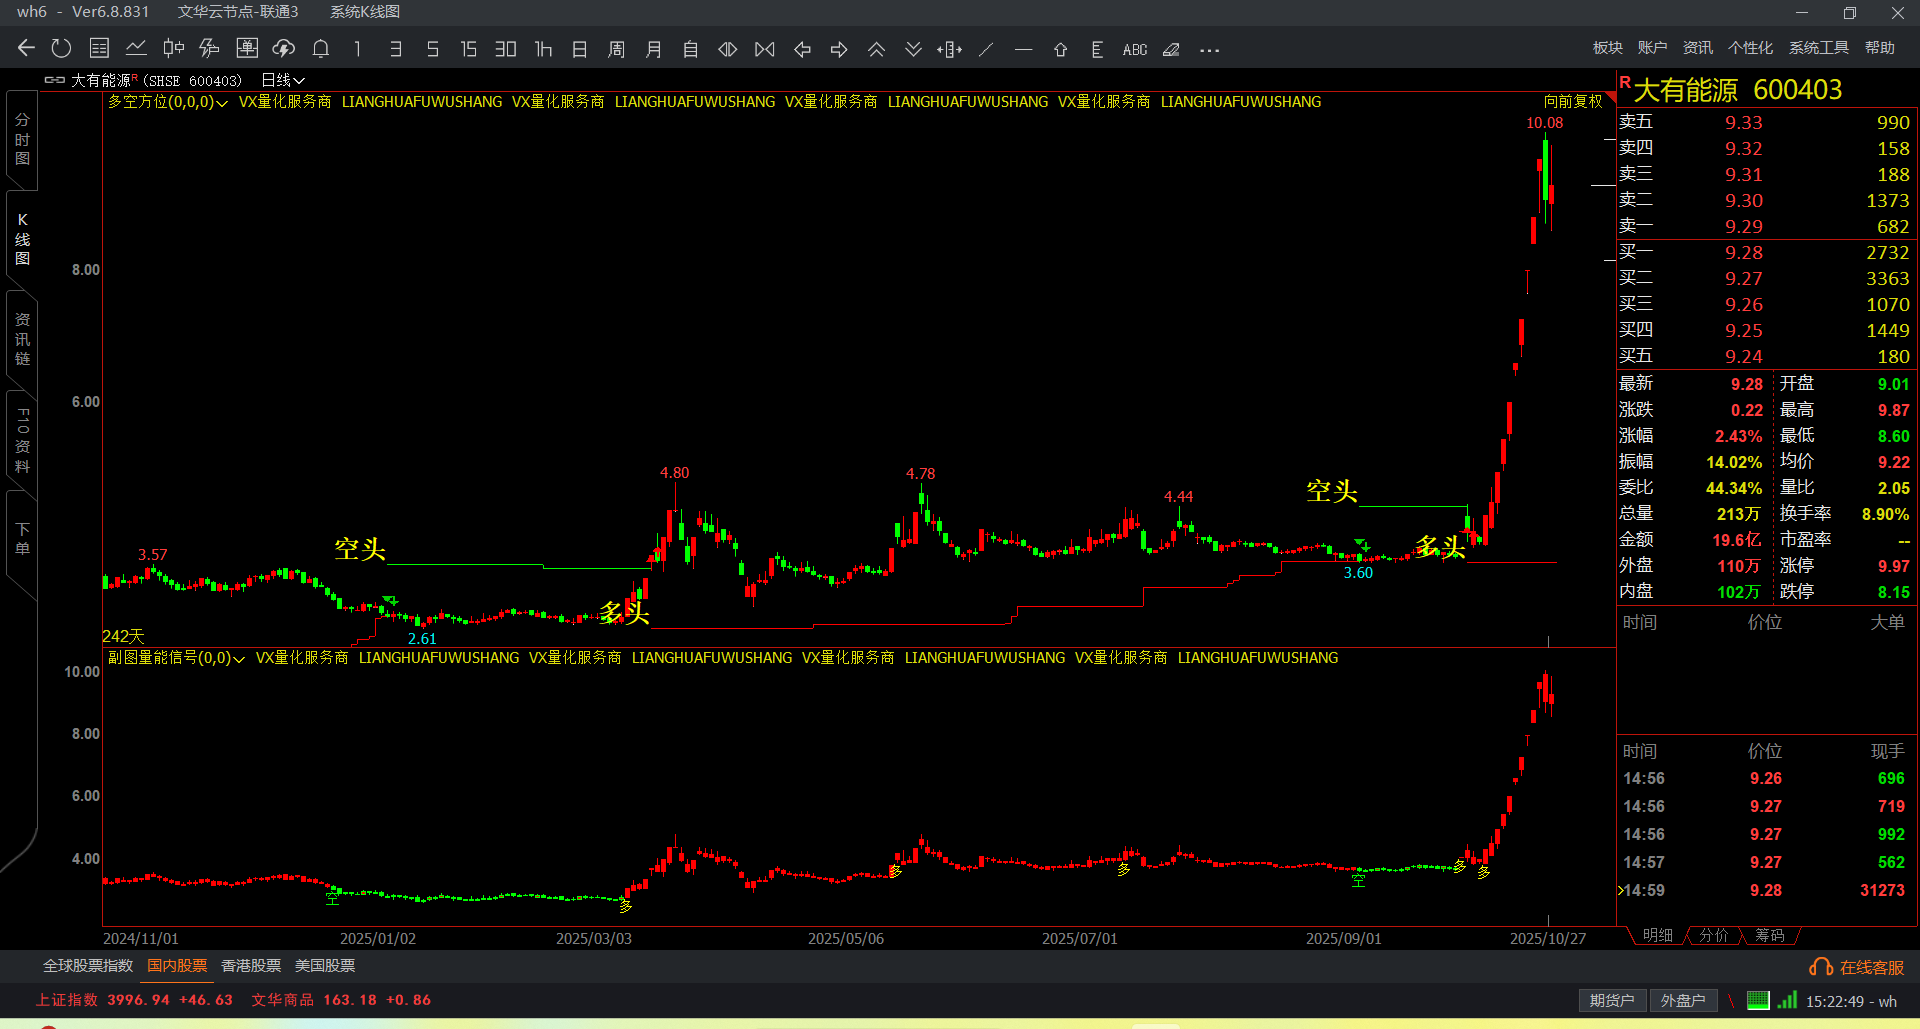Select the horizontal line drawing tool

[1023, 49]
